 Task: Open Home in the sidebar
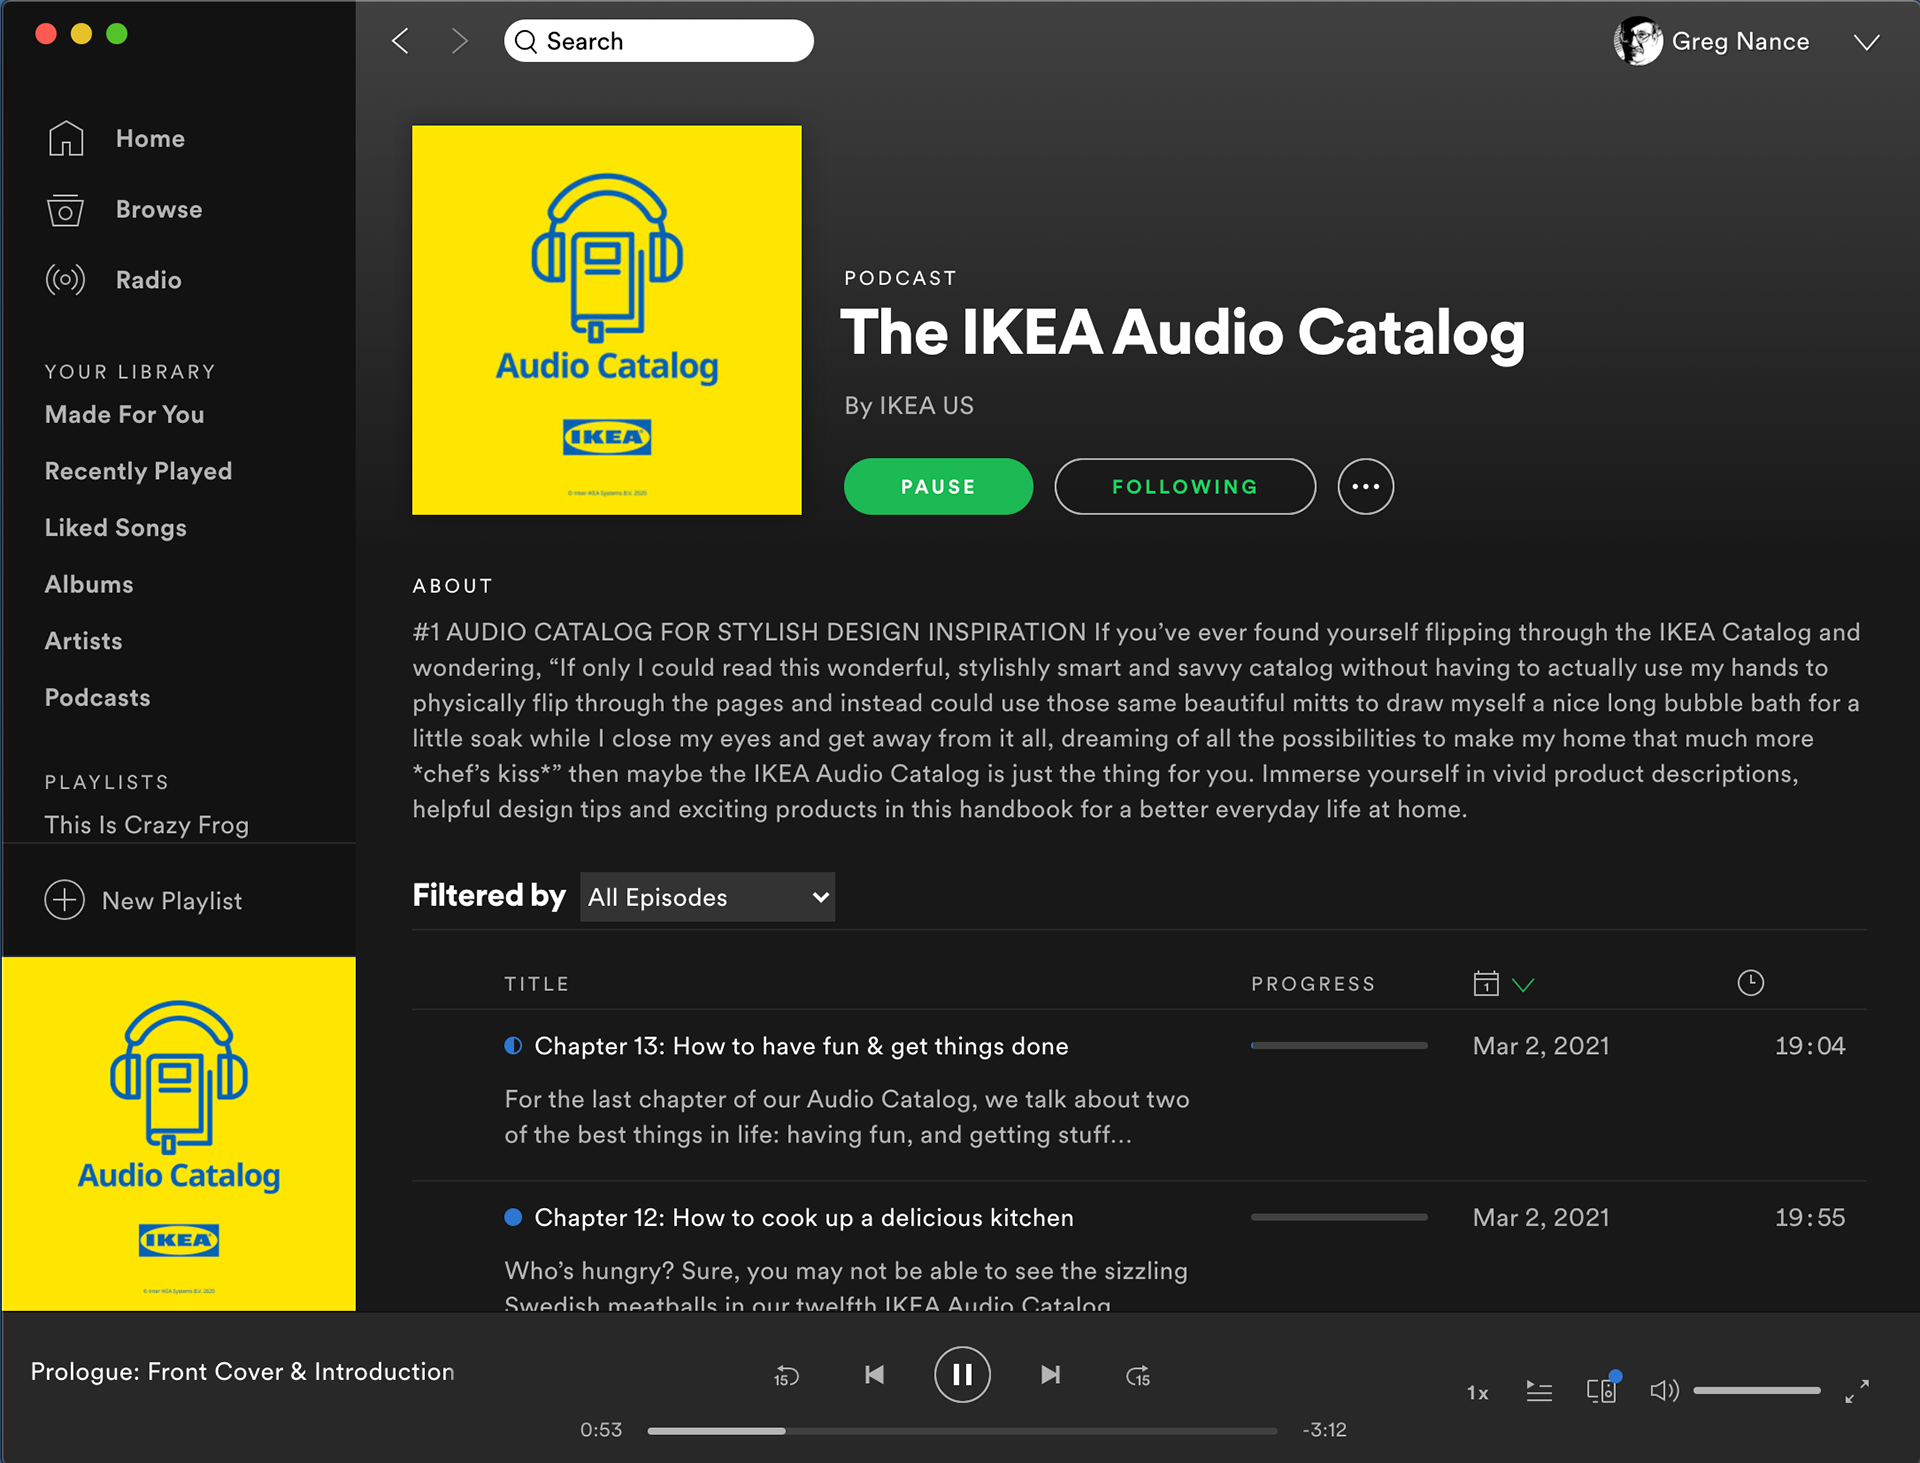click(150, 138)
